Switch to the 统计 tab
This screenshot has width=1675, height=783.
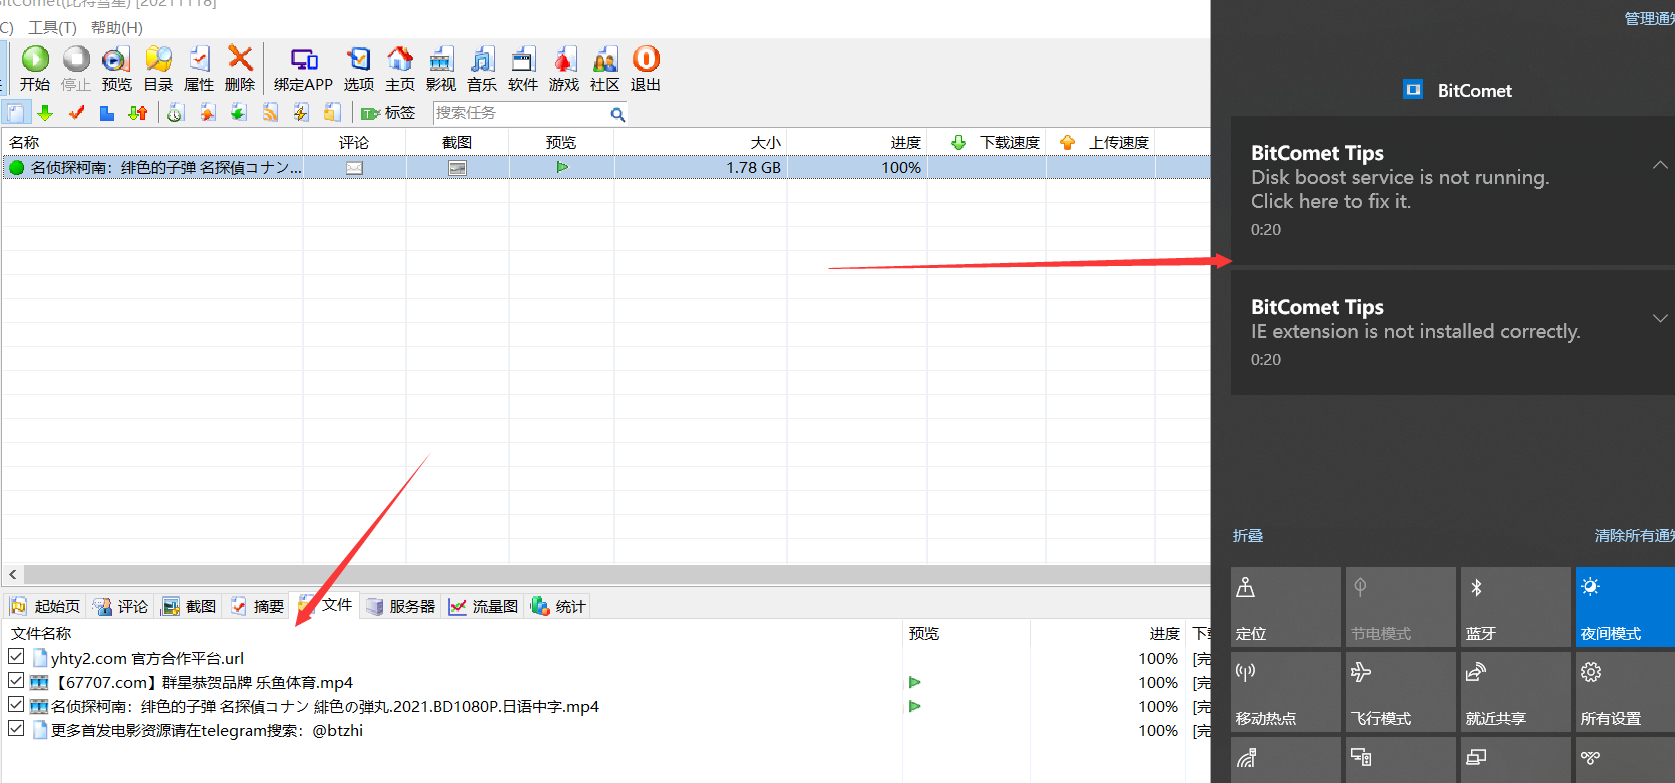pos(558,606)
